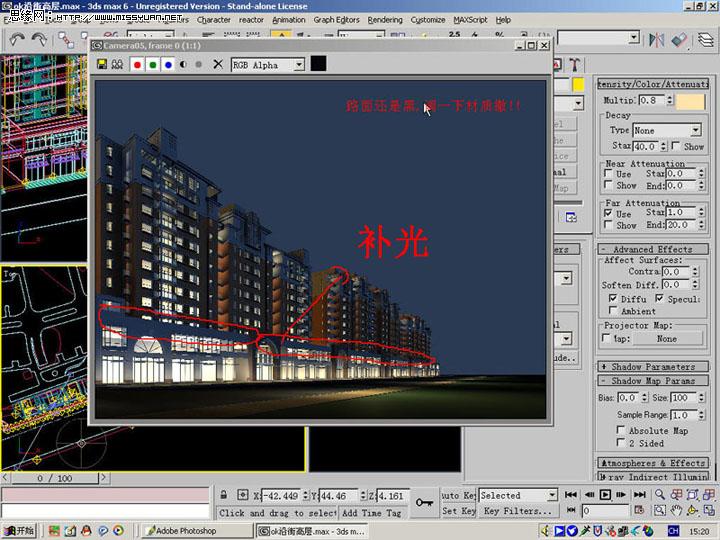The height and width of the screenshot is (540, 720).
Task: Toggle the blue channel display
Action: [168, 65]
